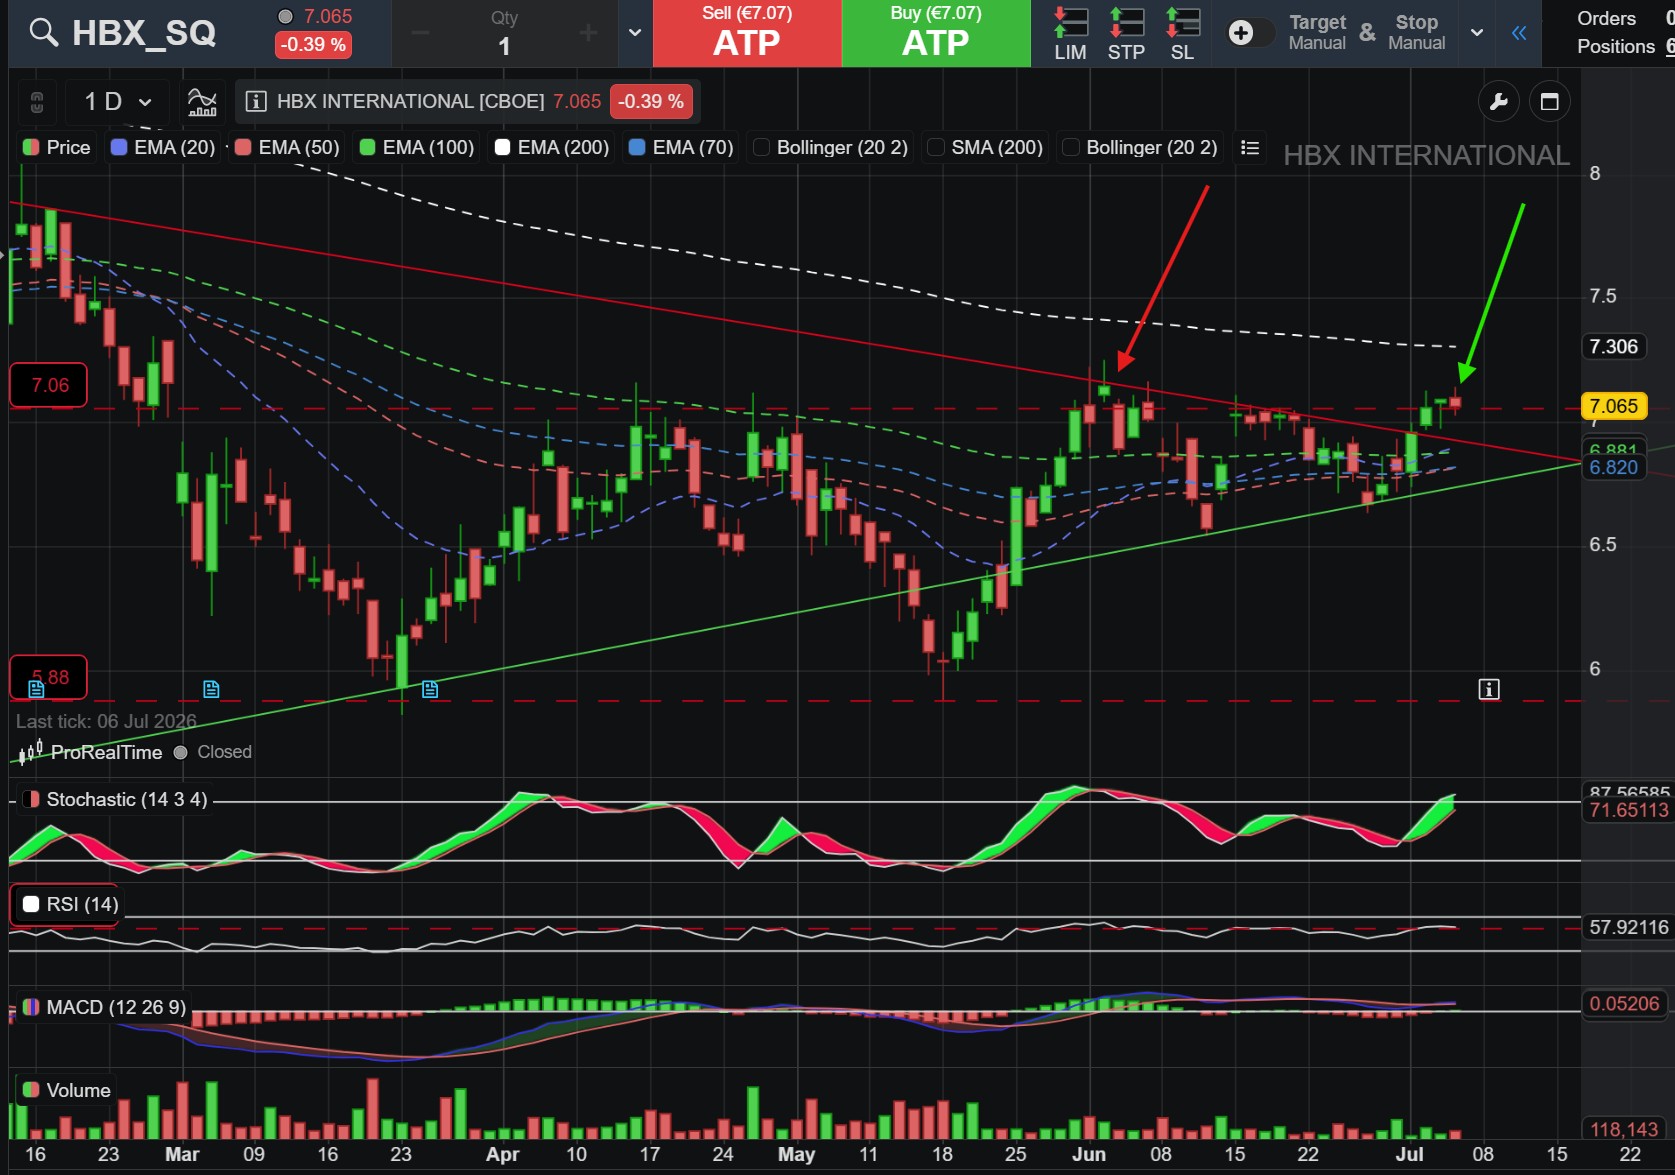
Task: Enable the SMA (200) checkbox
Action: click(x=936, y=147)
